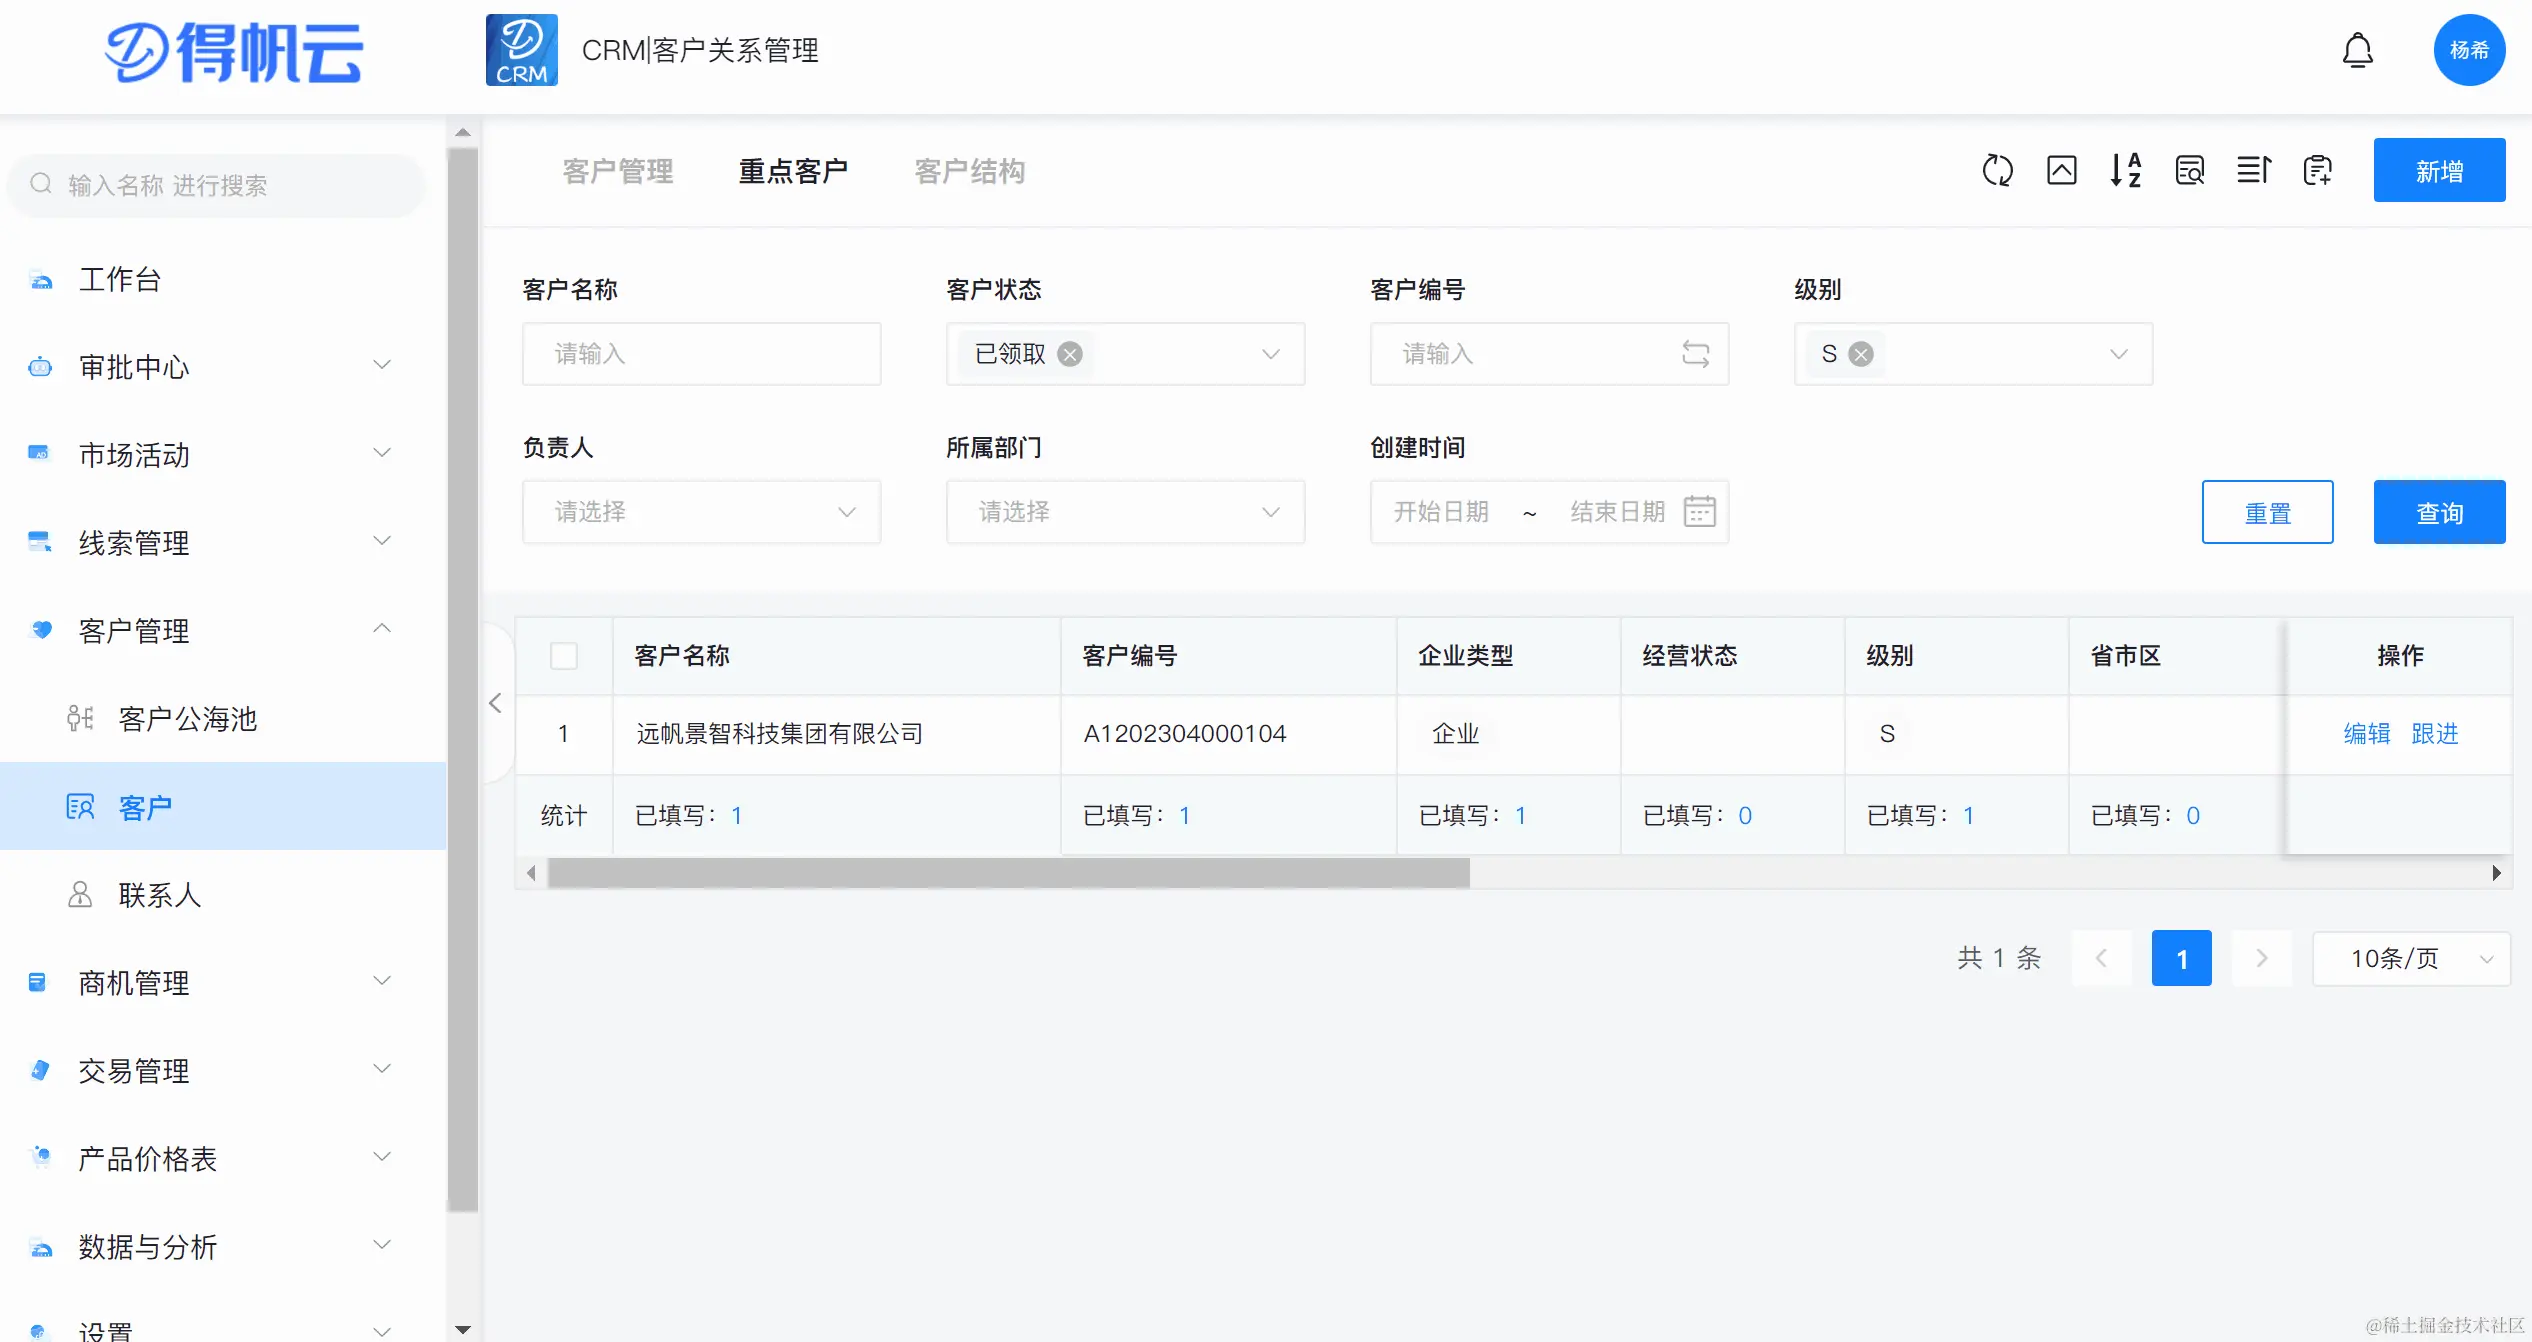Toggle the 客户编号 swap icon

[x=1695, y=354]
